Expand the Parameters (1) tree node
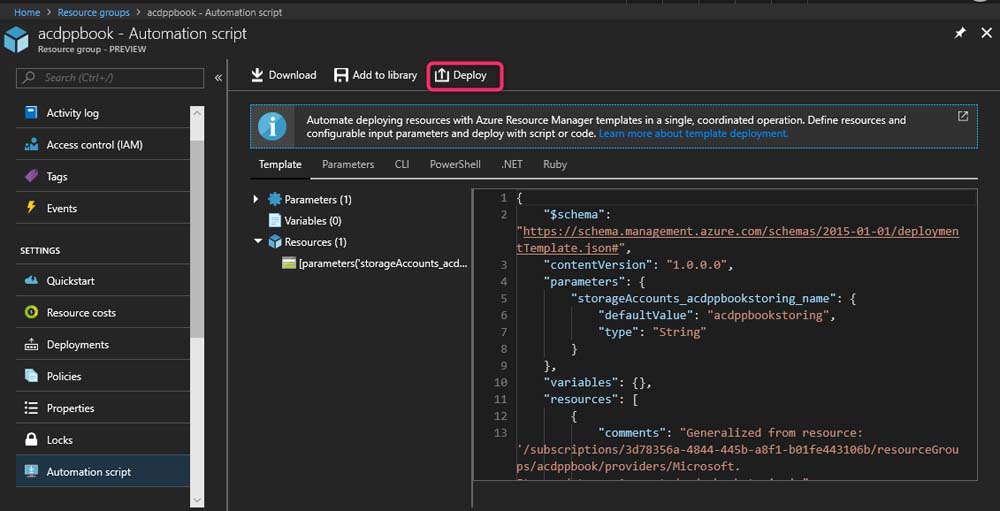The height and width of the screenshot is (511, 1000). (x=257, y=200)
